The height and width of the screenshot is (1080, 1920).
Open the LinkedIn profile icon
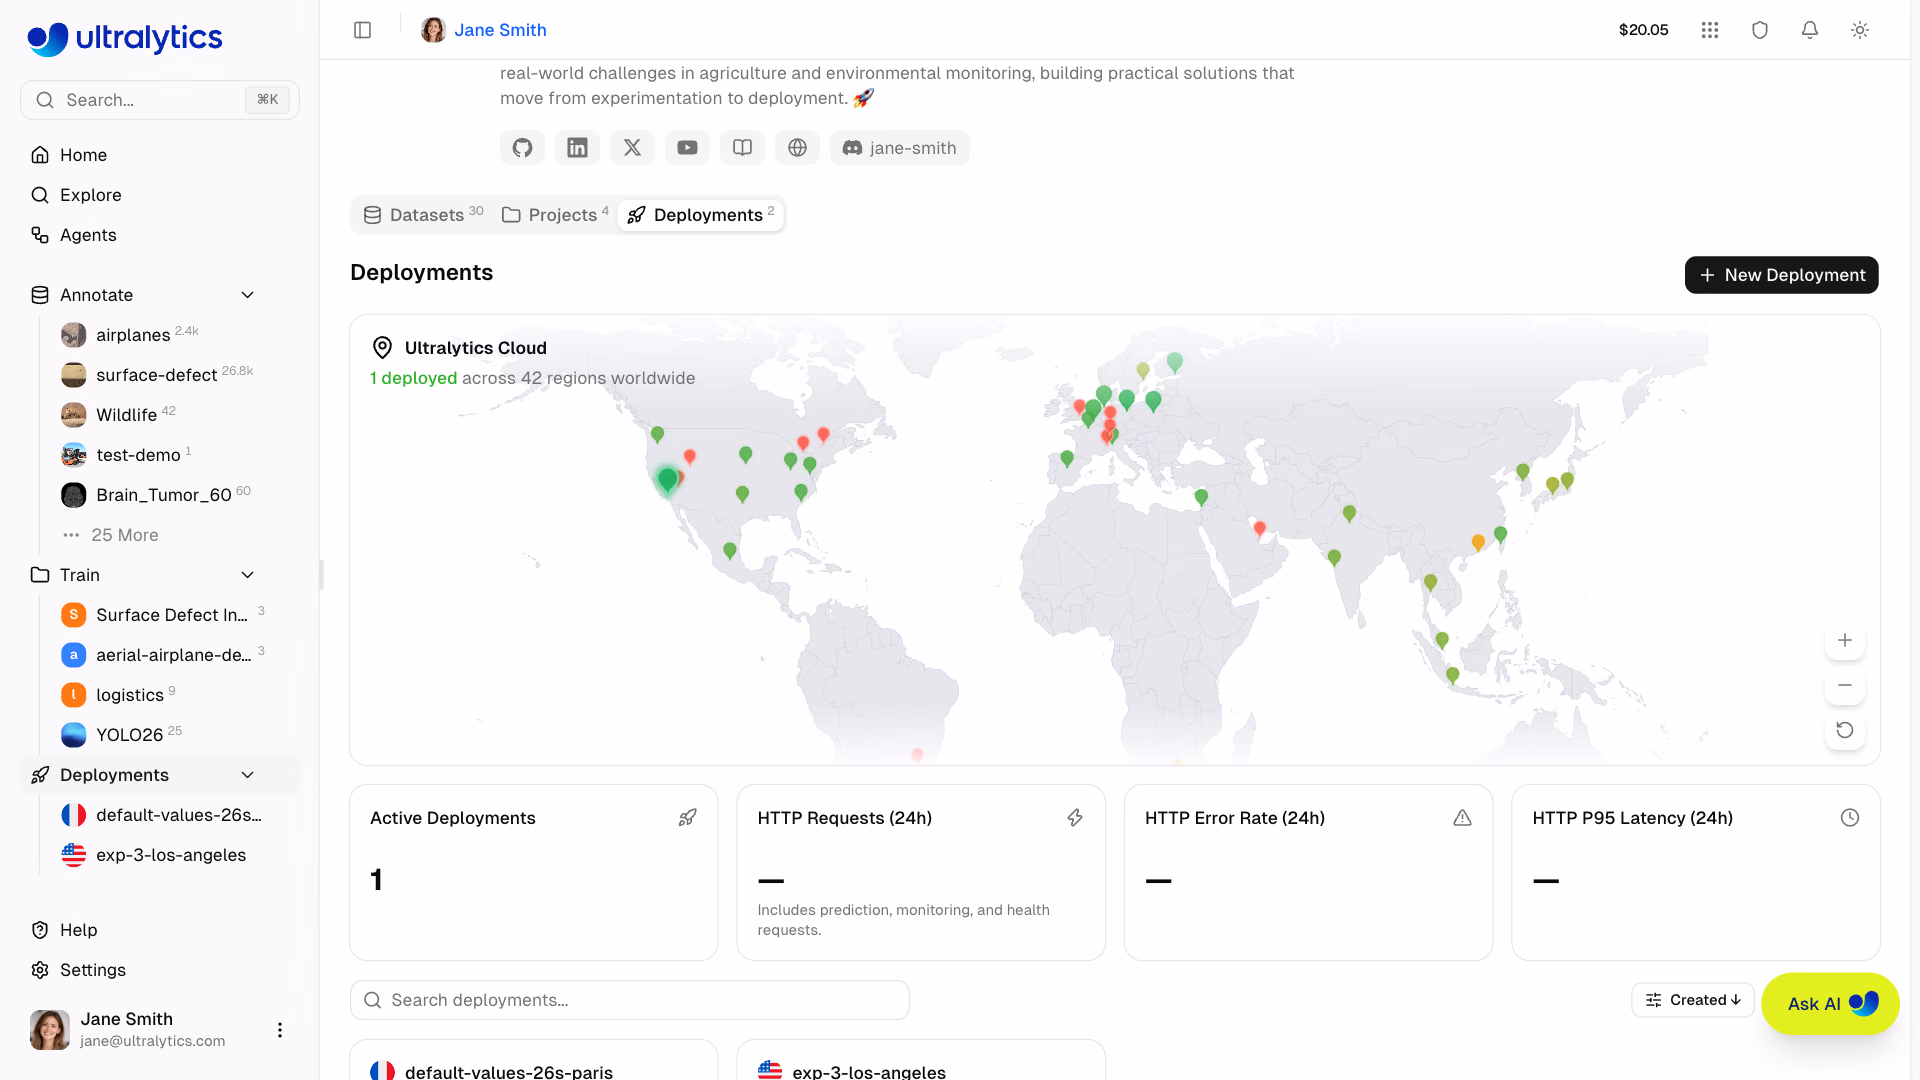click(577, 148)
